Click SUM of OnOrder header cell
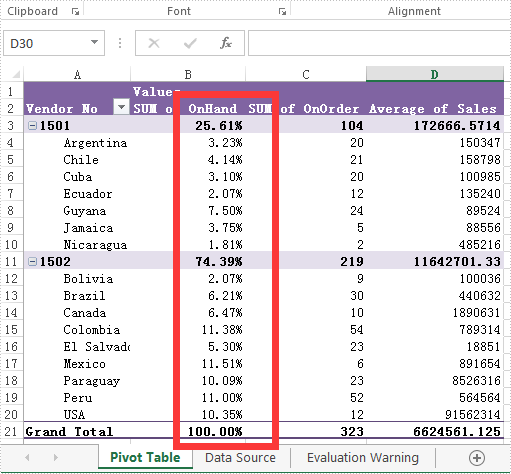The height and width of the screenshot is (474, 511). point(306,108)
